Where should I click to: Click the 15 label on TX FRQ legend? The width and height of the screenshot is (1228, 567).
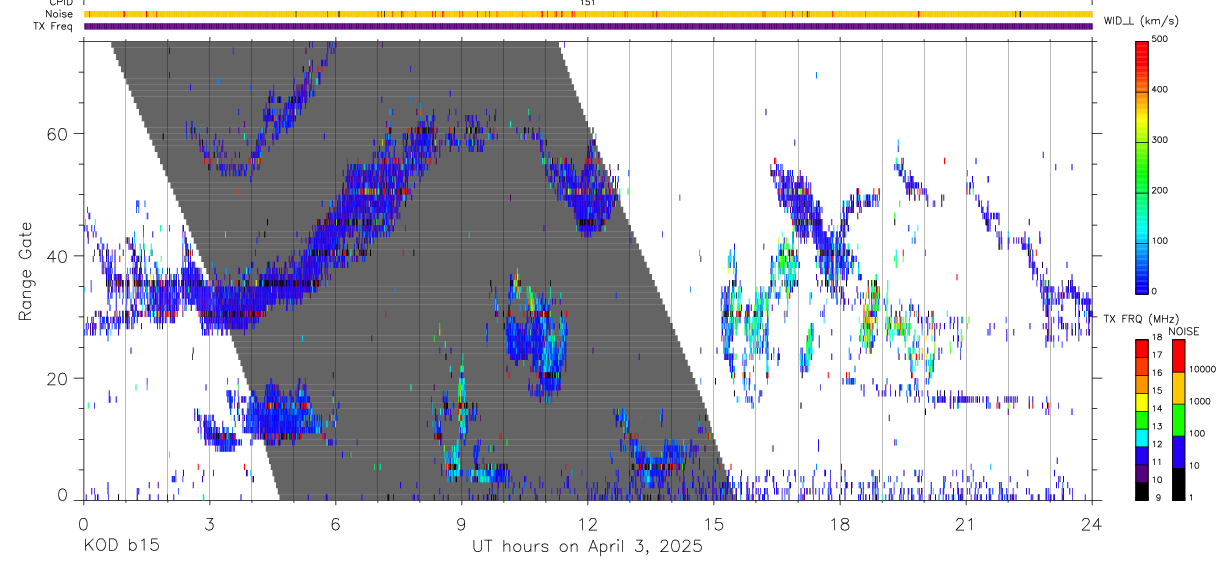1158,391
